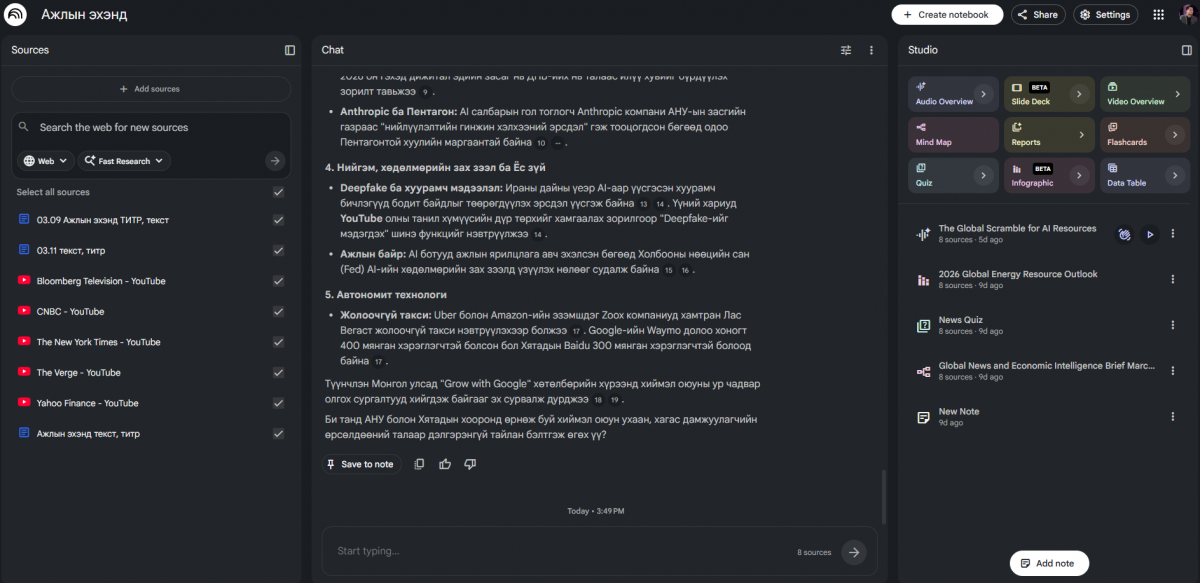The image size is (1200, 583).
Task: Give thumbs down to response
Action: tap(470, 464)
